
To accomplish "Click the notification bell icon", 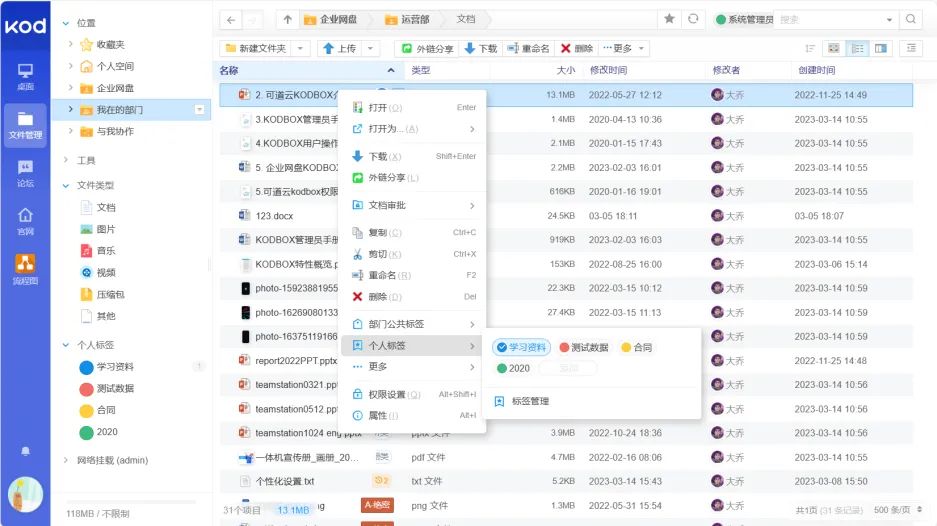I will tap(25, 451).
